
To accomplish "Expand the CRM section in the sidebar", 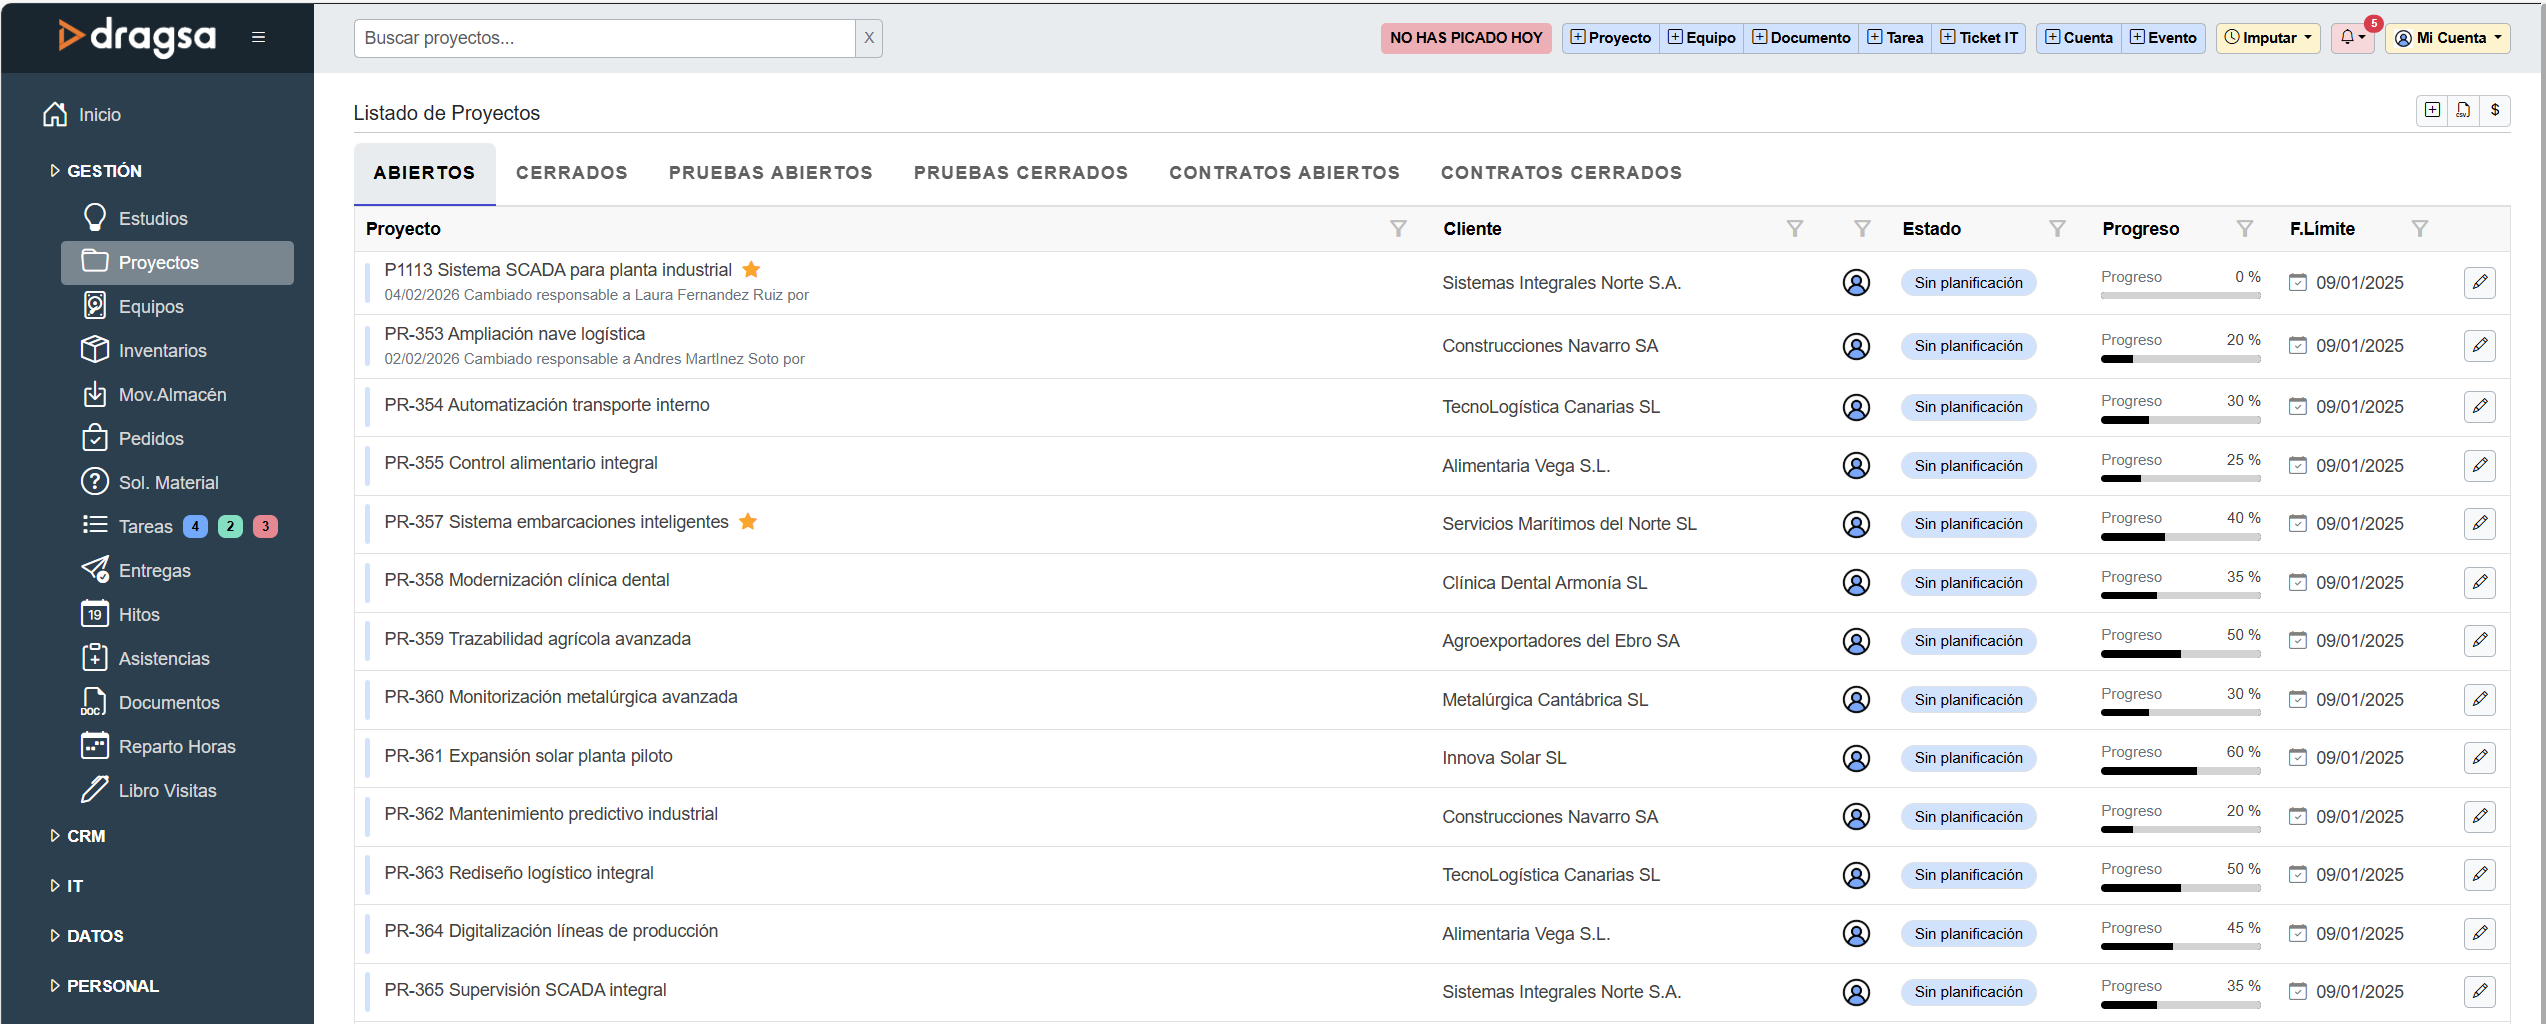I will pos(85,836).
